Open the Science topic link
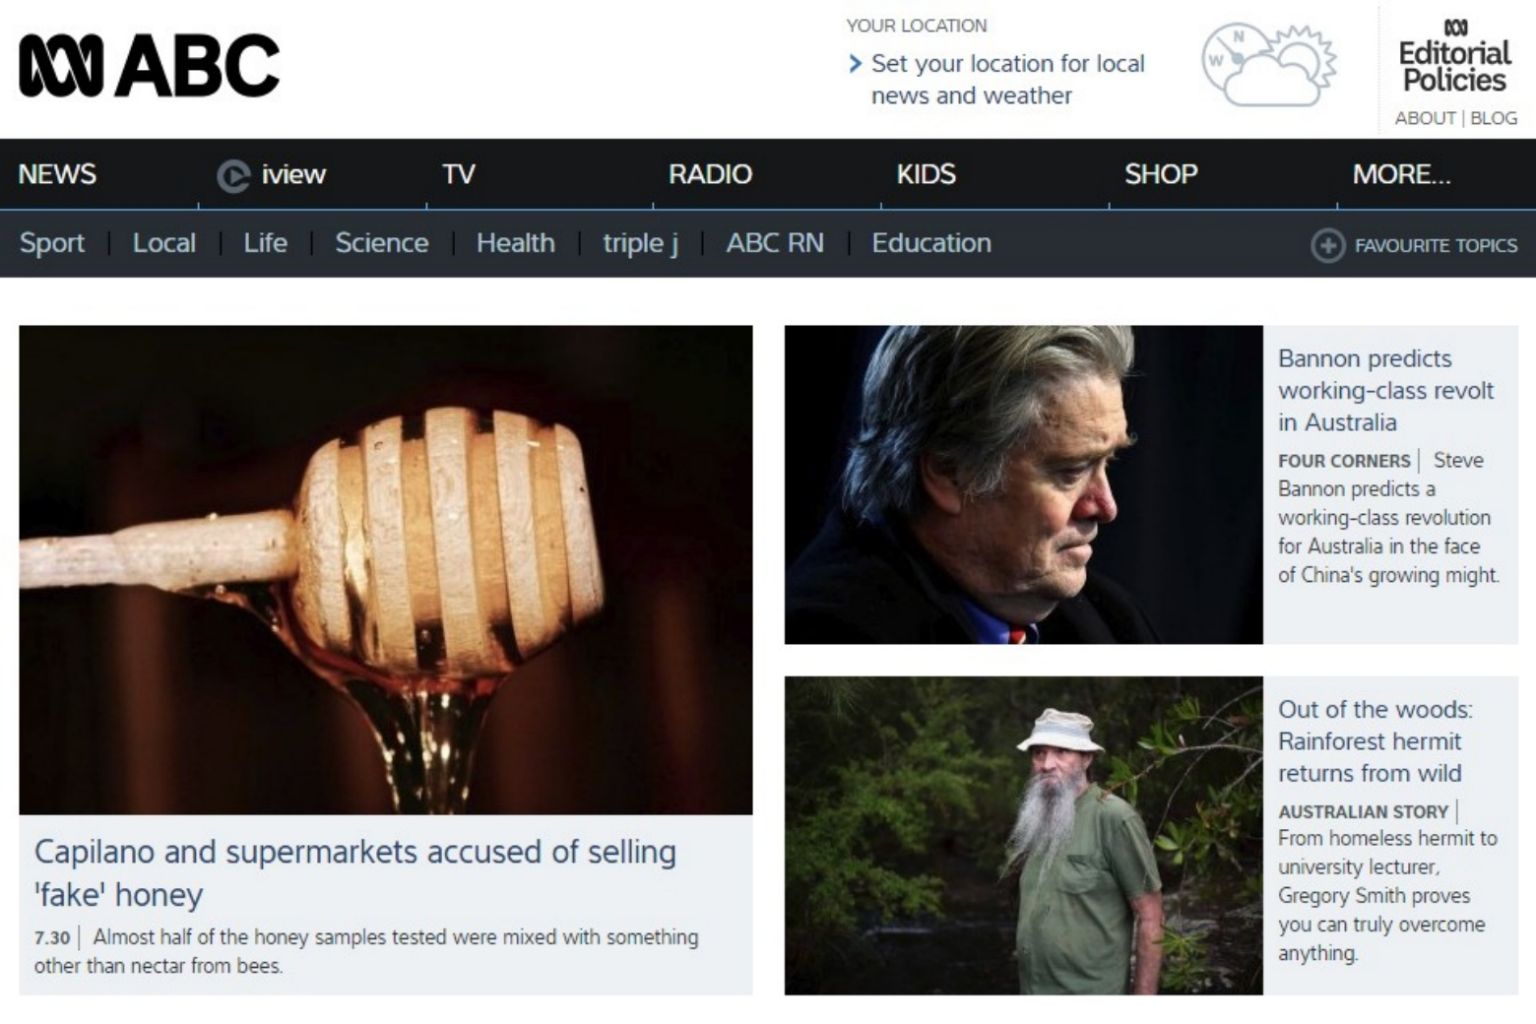1536x1024 pixels. 381,243
